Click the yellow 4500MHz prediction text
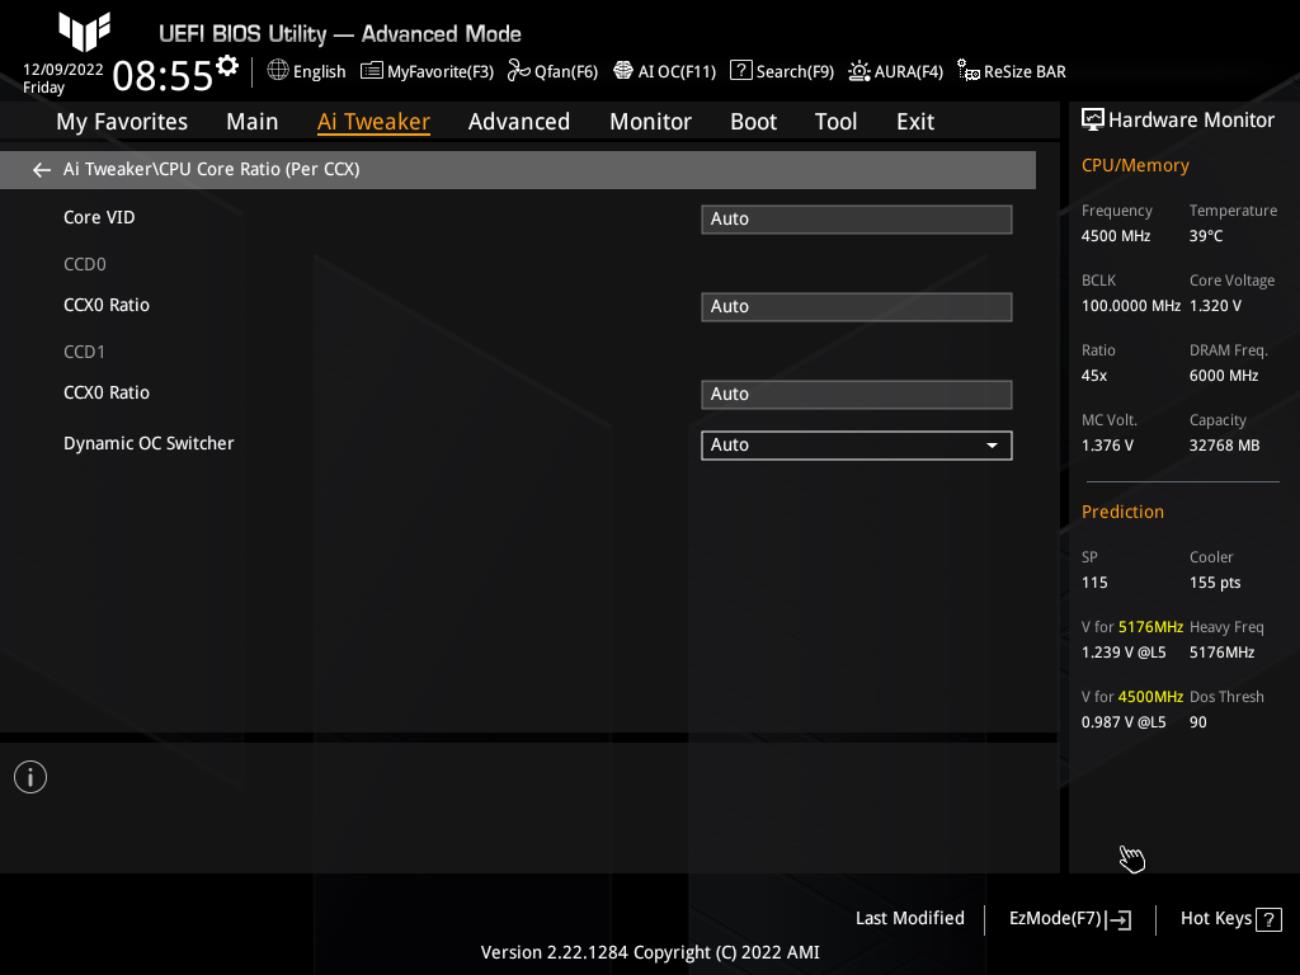The image size is (1300, 975). (x=1151, y=697)
